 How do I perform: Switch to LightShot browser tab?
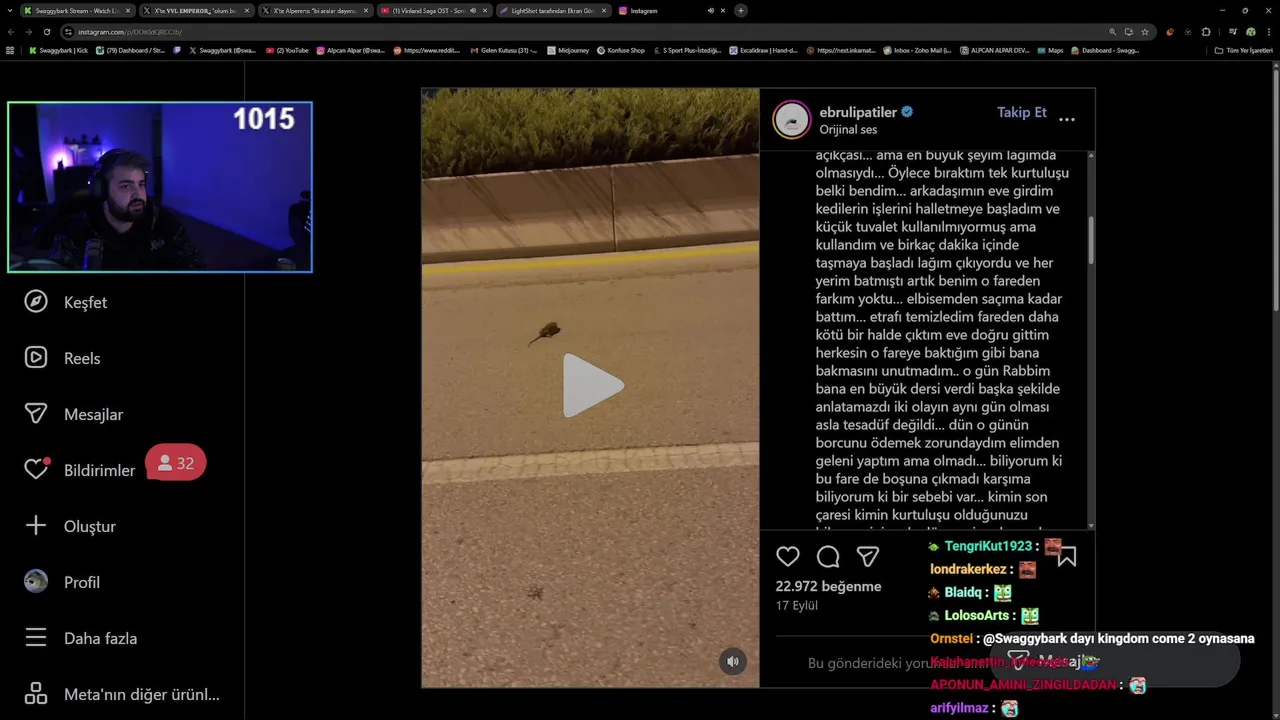pyautogui.click(x=553, y=10)
